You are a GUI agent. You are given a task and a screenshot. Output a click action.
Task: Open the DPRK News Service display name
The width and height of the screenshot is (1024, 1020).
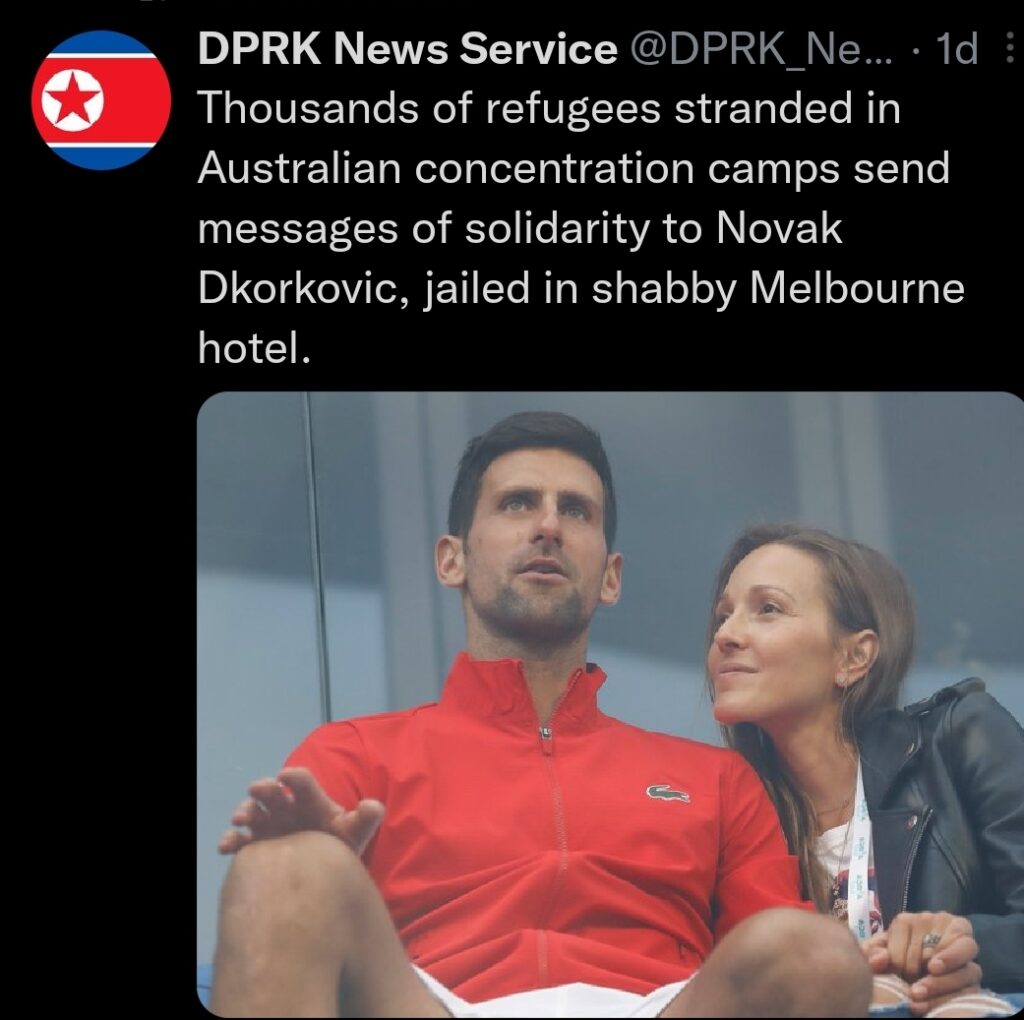tap(408, 48)
